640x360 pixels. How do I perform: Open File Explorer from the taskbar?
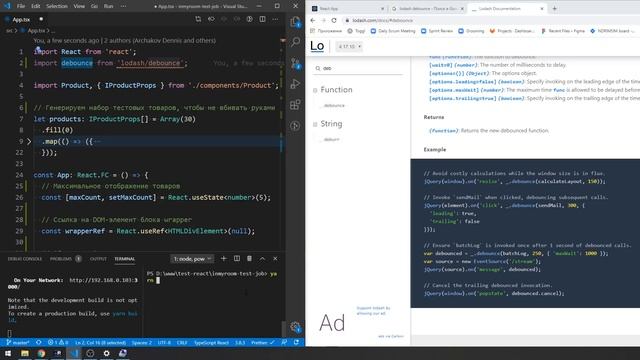[24, 353]
